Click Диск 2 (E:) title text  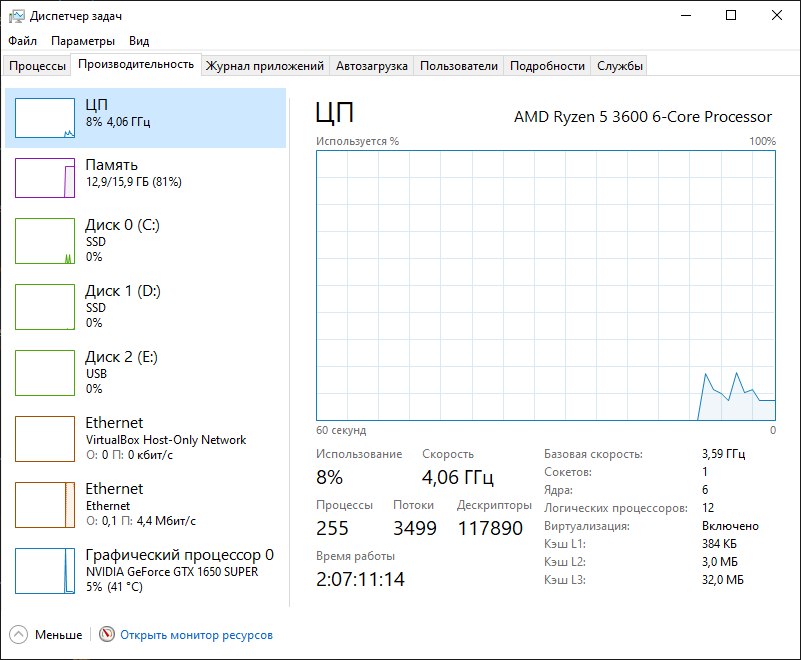122,357
